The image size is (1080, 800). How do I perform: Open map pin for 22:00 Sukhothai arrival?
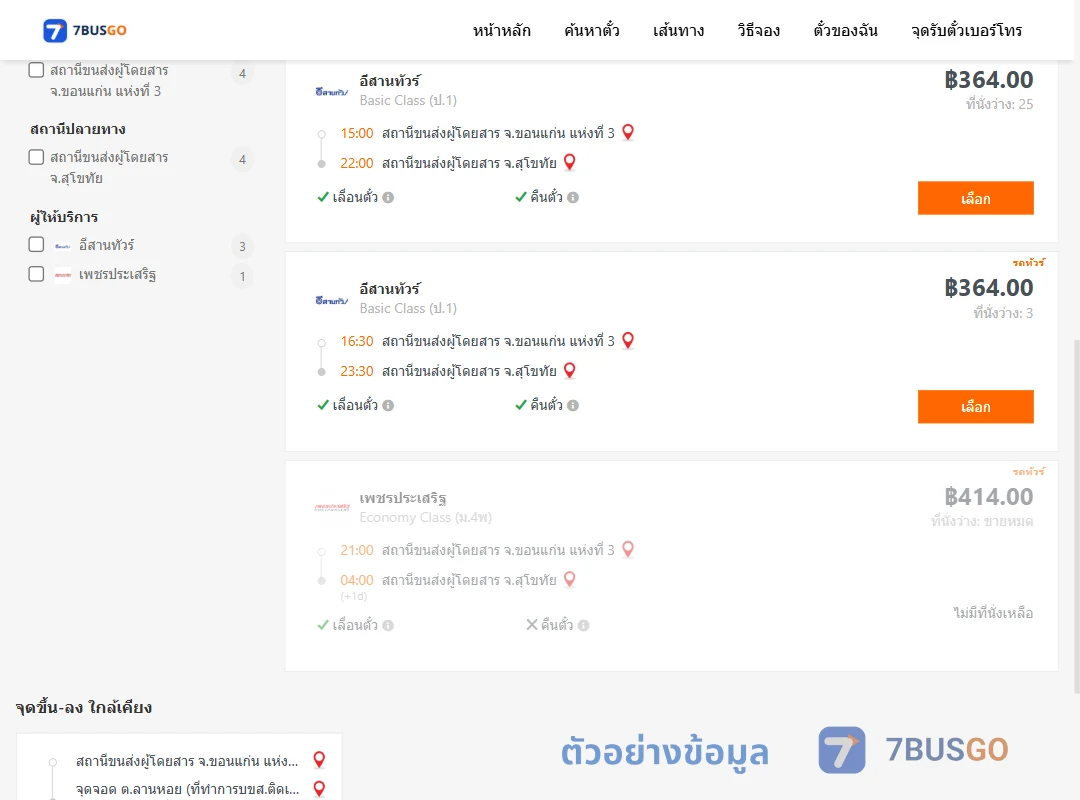pyautogui.click(x=570, y=163)
